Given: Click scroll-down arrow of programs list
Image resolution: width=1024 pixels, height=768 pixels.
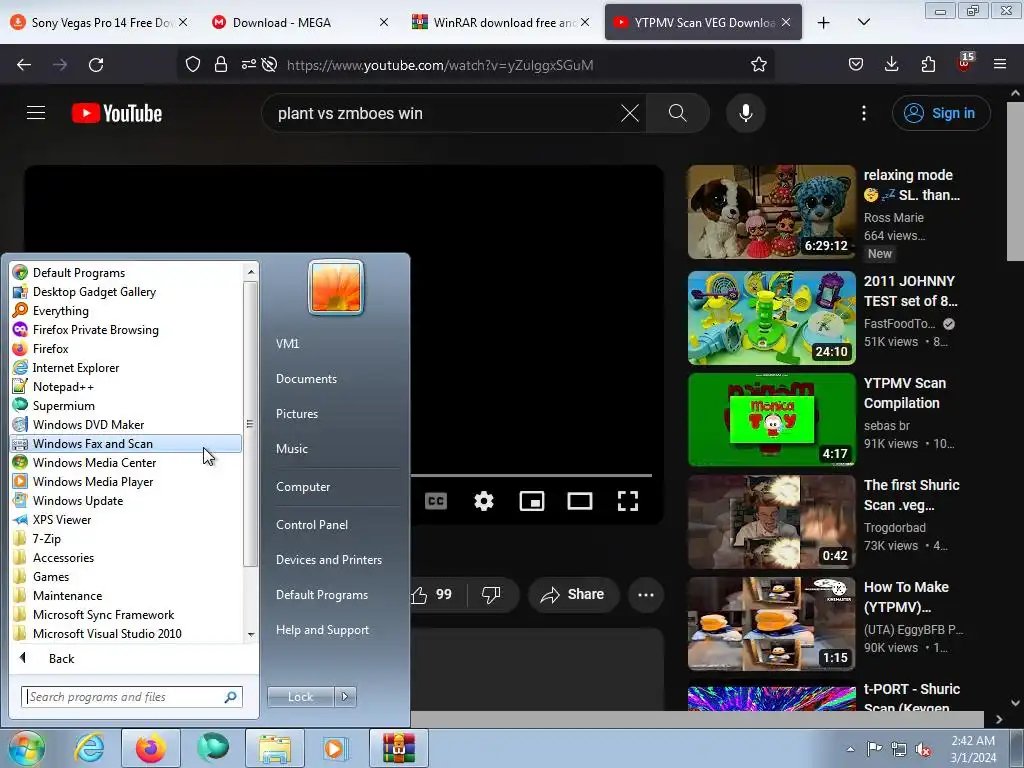Looking at the screenshot, I should 251,635.
